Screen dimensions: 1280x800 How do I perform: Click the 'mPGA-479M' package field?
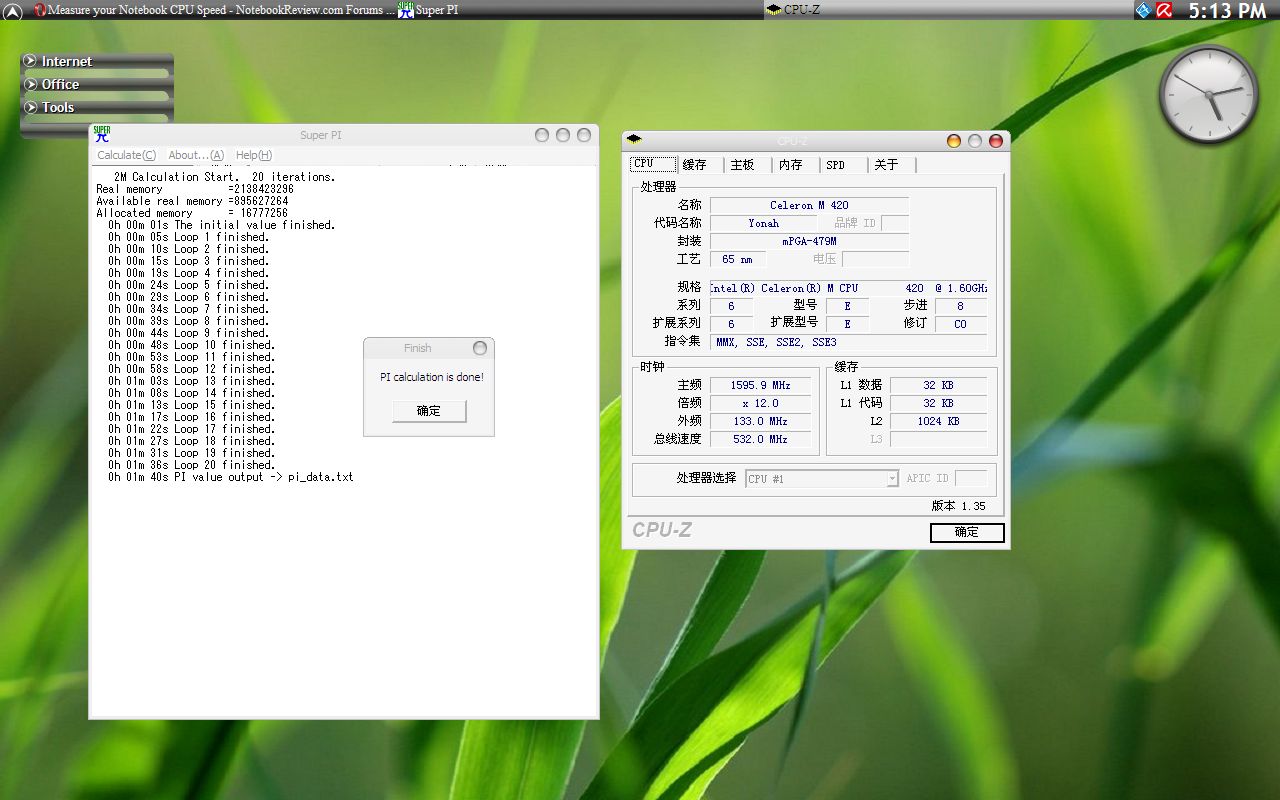(x=809, y=241)
